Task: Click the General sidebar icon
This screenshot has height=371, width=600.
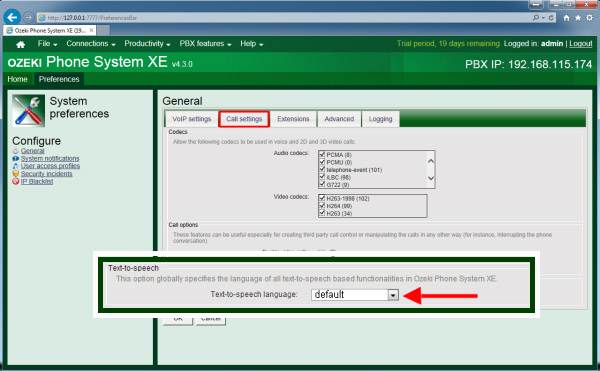Action: pos(15,151)
